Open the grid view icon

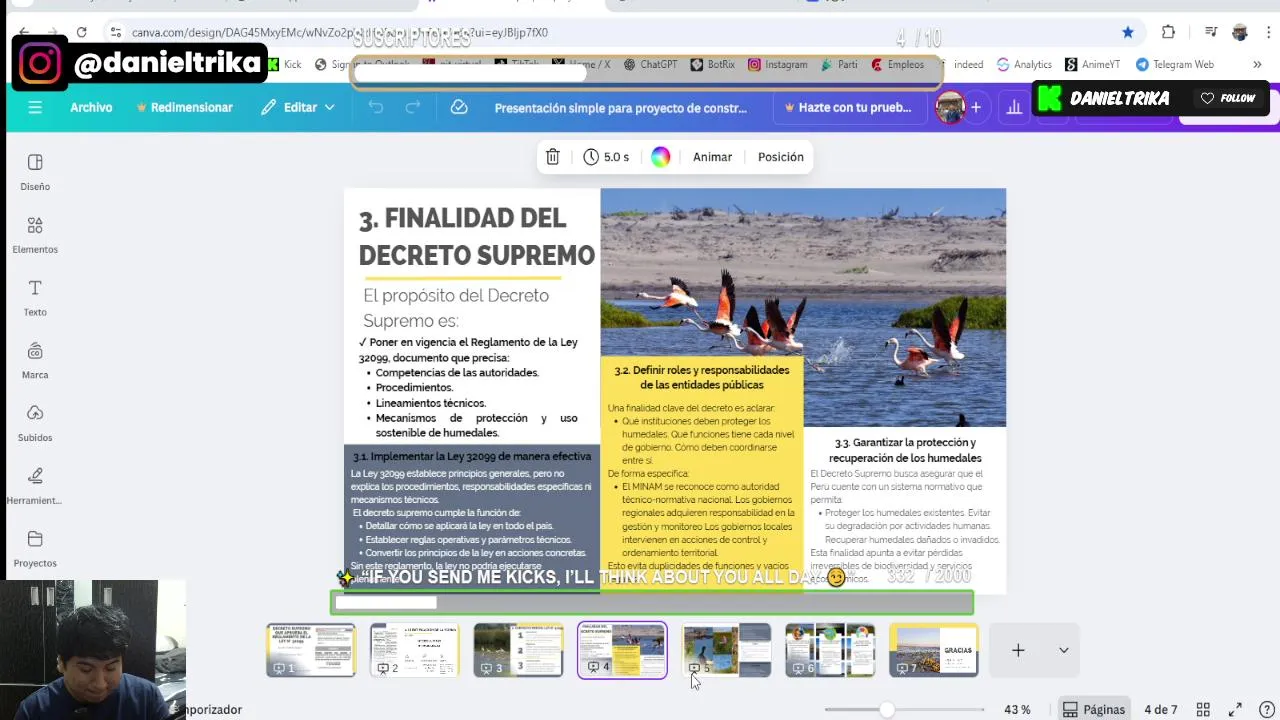point(1204,710)
